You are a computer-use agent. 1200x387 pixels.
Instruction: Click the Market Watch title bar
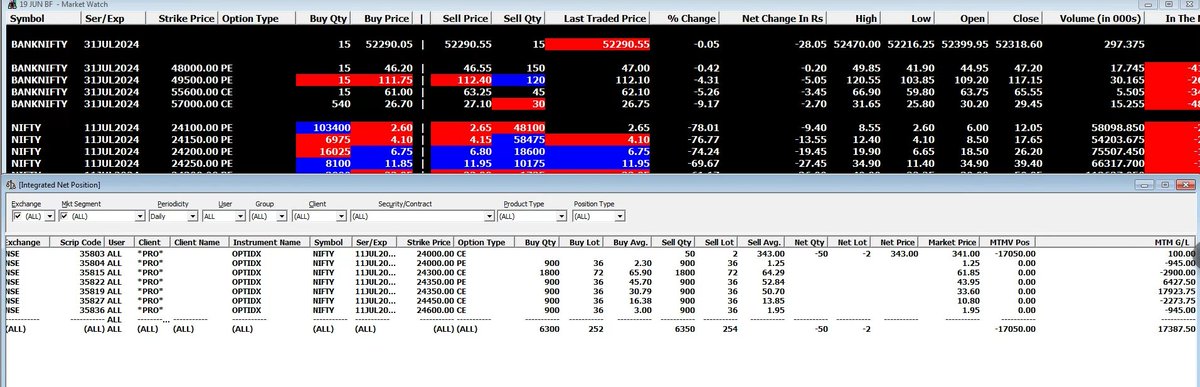[x=600, y=5]
